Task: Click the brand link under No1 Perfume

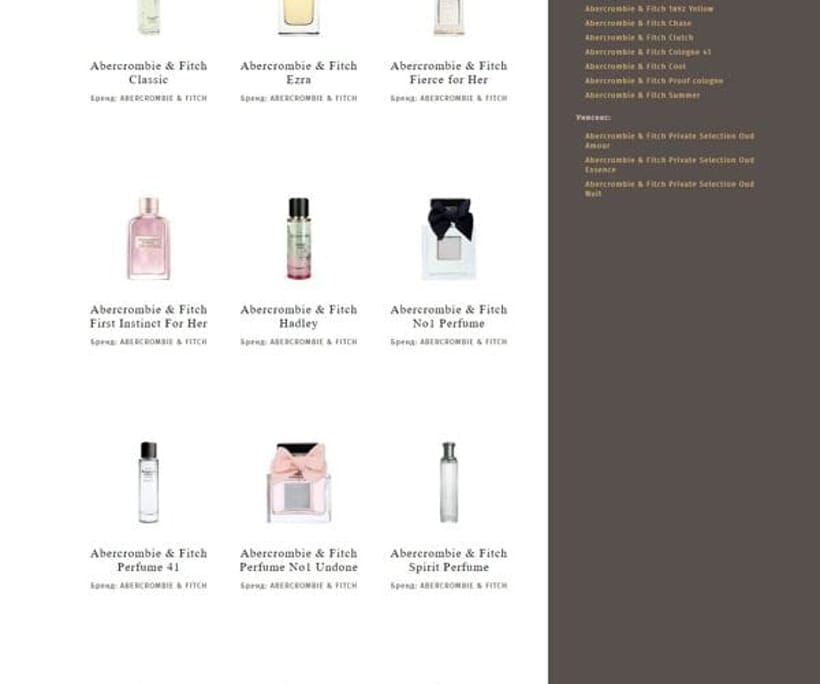Action: tap(464, 342)
